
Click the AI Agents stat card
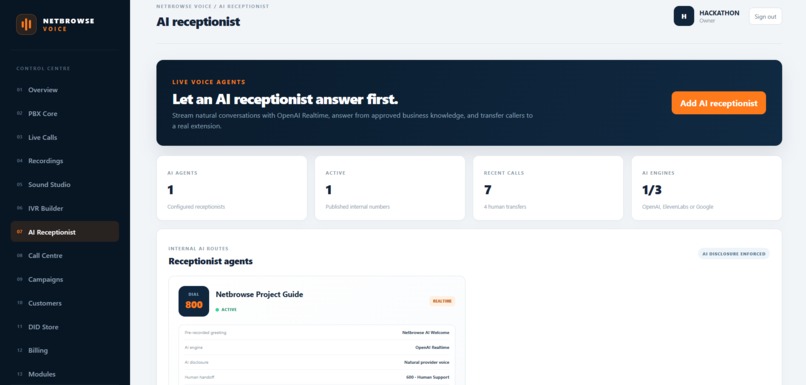232,188
